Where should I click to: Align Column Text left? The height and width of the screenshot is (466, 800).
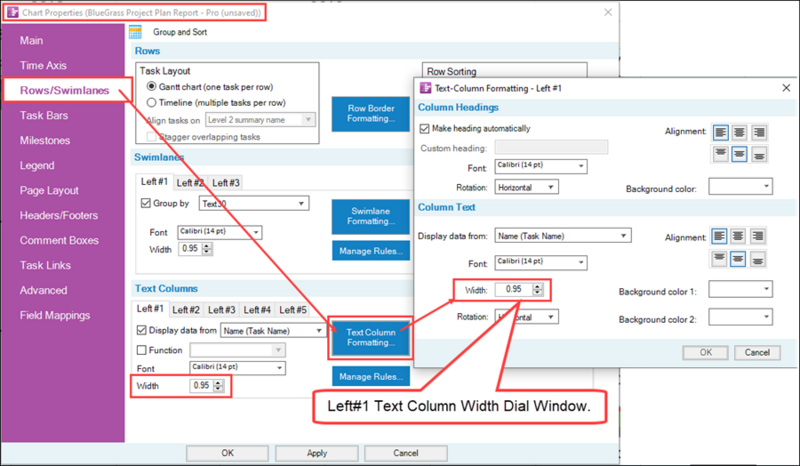pos(719,236)
